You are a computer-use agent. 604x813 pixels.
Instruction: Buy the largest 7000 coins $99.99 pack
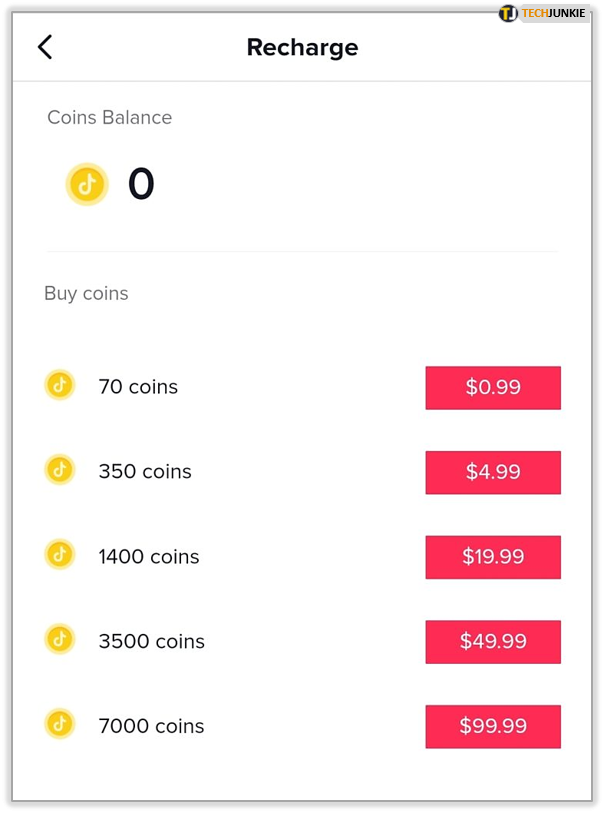click(x=493, y=726)
